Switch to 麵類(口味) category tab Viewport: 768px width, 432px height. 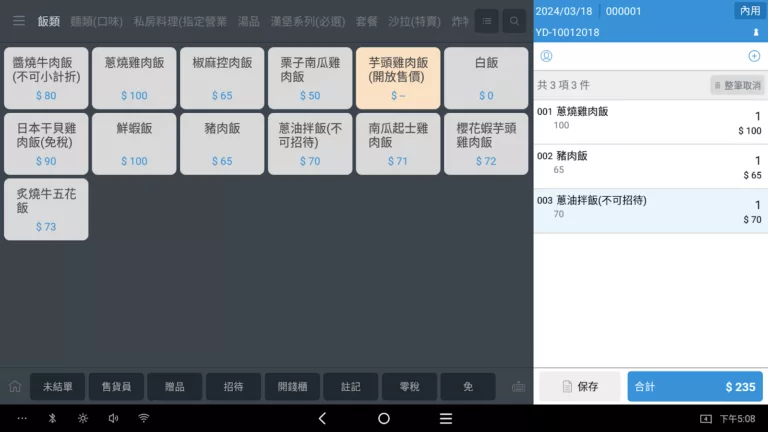tap(98, 21)
